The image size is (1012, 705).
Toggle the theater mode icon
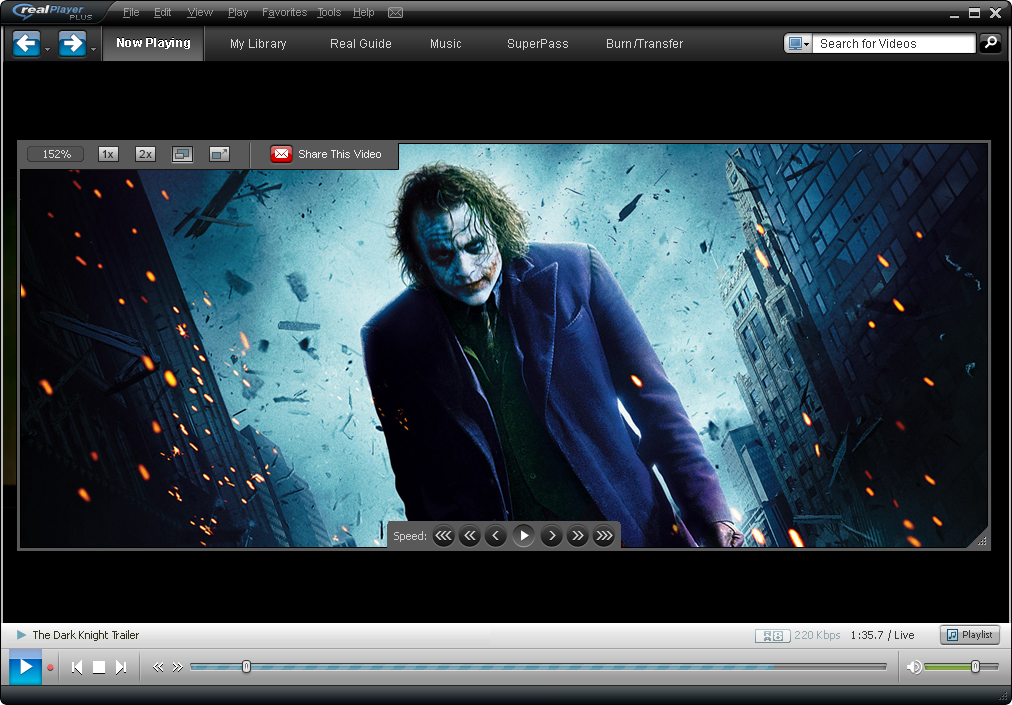182,154
